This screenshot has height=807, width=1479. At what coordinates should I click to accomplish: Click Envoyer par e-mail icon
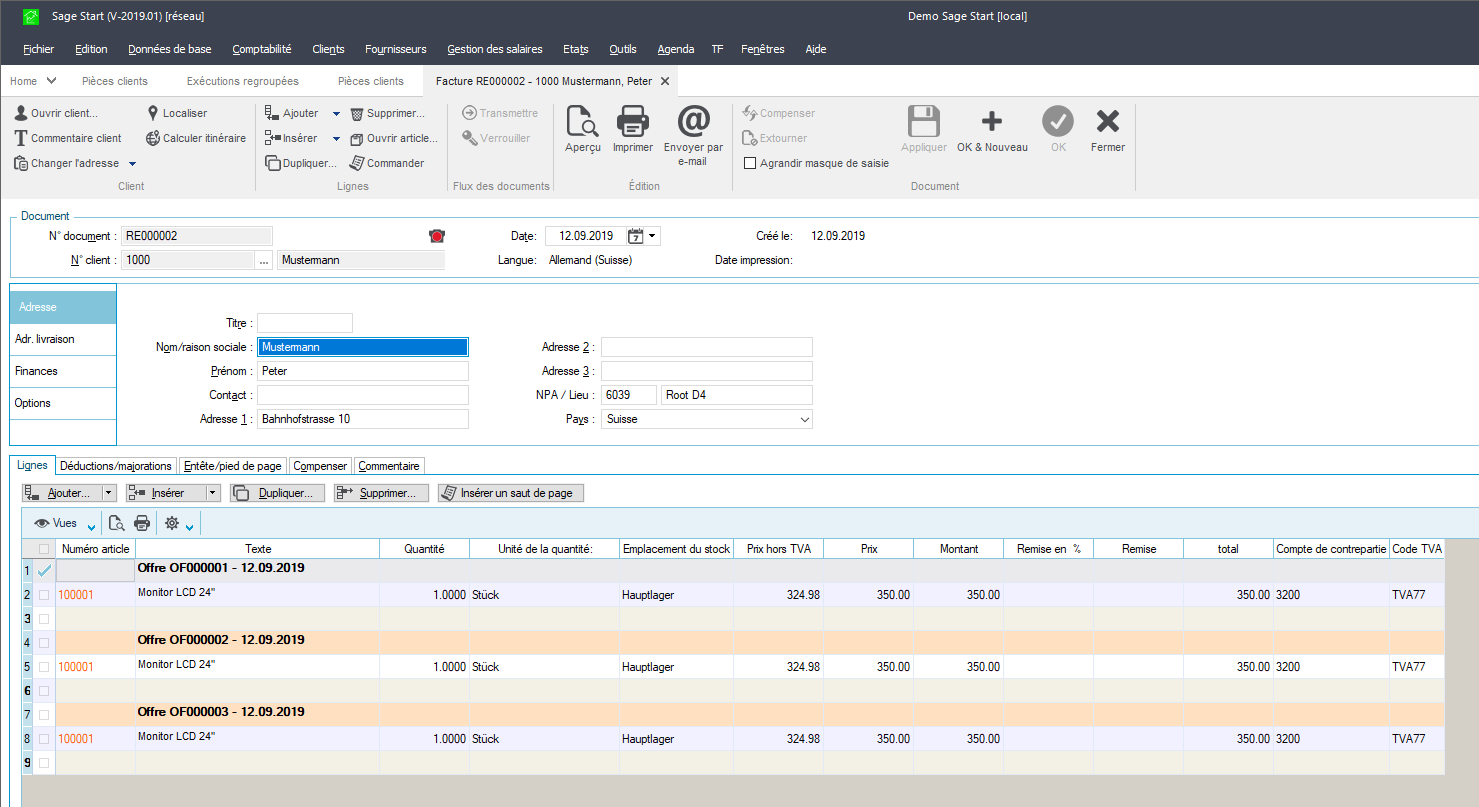point(693,121)
